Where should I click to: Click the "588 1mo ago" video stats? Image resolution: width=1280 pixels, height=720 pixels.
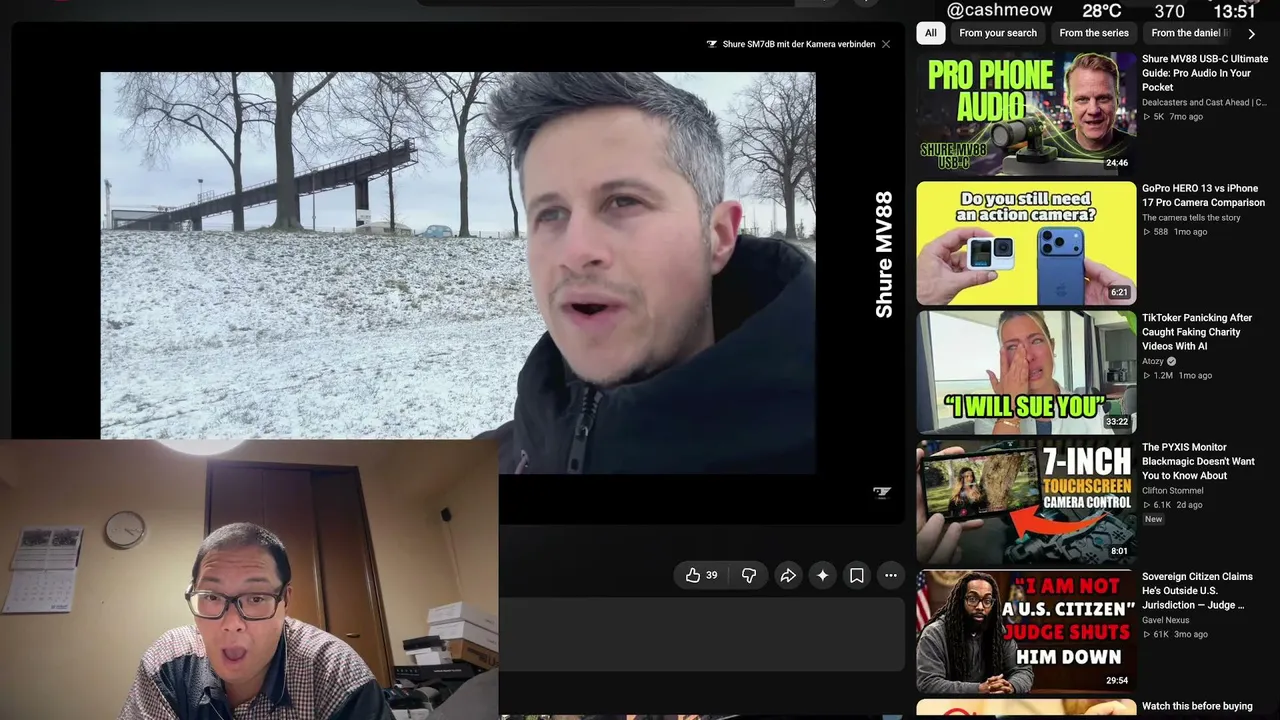pyautogui.click(x=1175, y=232)
